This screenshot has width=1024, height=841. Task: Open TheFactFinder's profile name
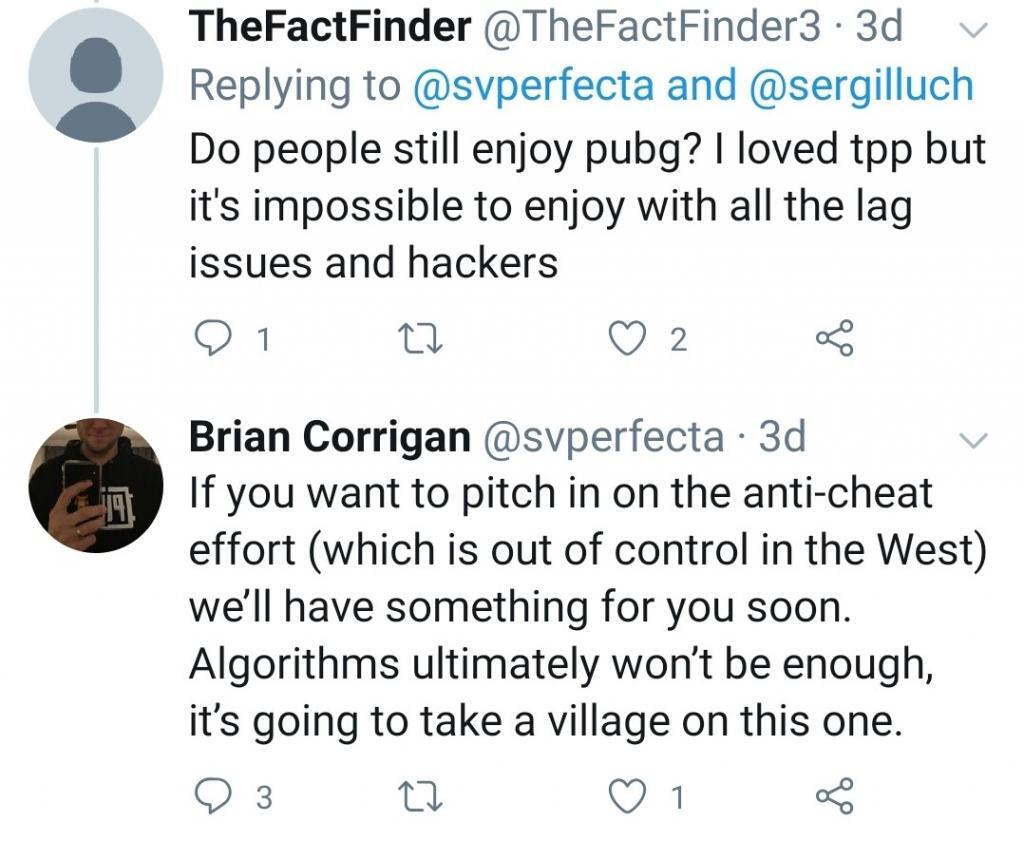330,28
